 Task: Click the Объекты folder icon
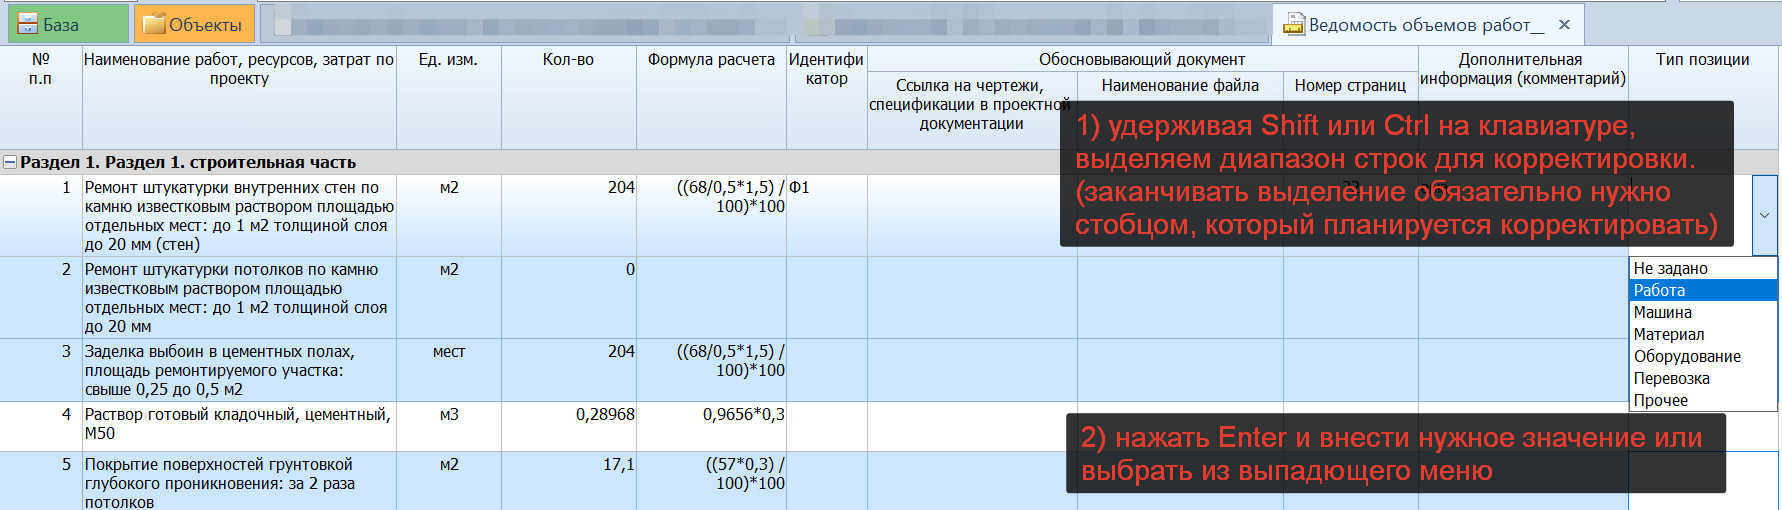click(x=153, y=24)
